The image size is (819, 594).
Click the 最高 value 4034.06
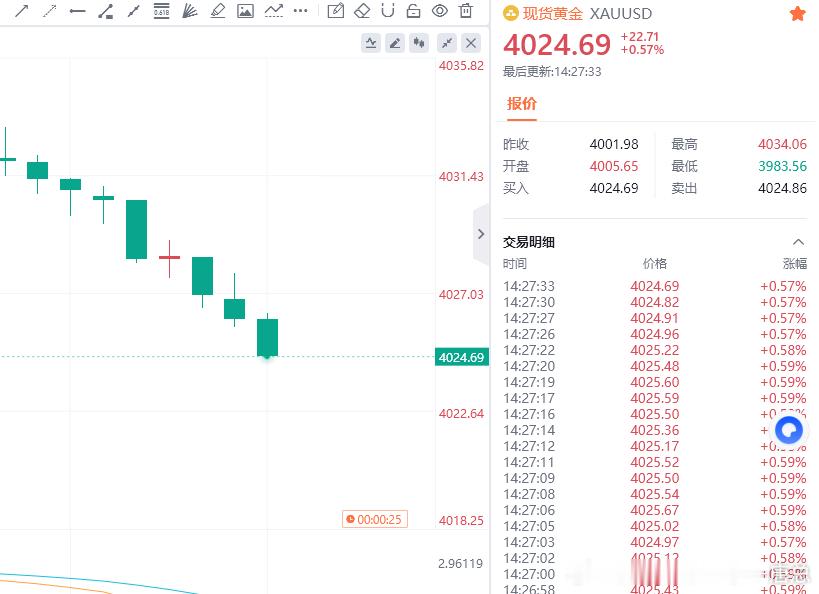click(x=782, y=144)
